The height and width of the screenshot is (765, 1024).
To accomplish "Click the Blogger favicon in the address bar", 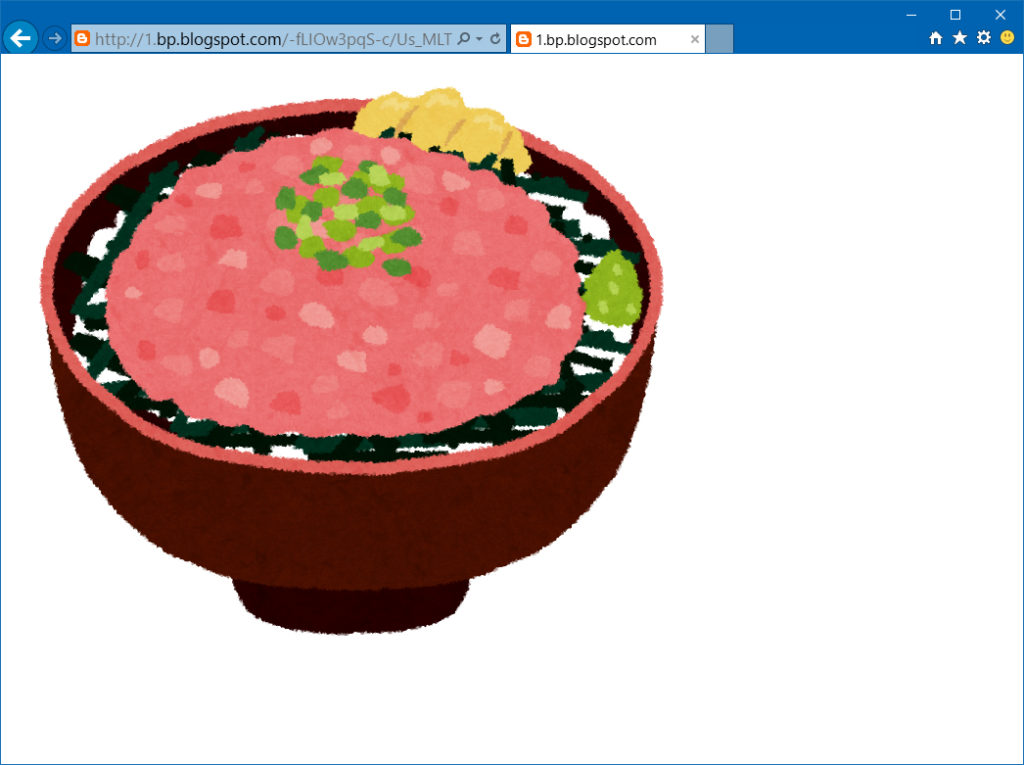I will point(80,39).
